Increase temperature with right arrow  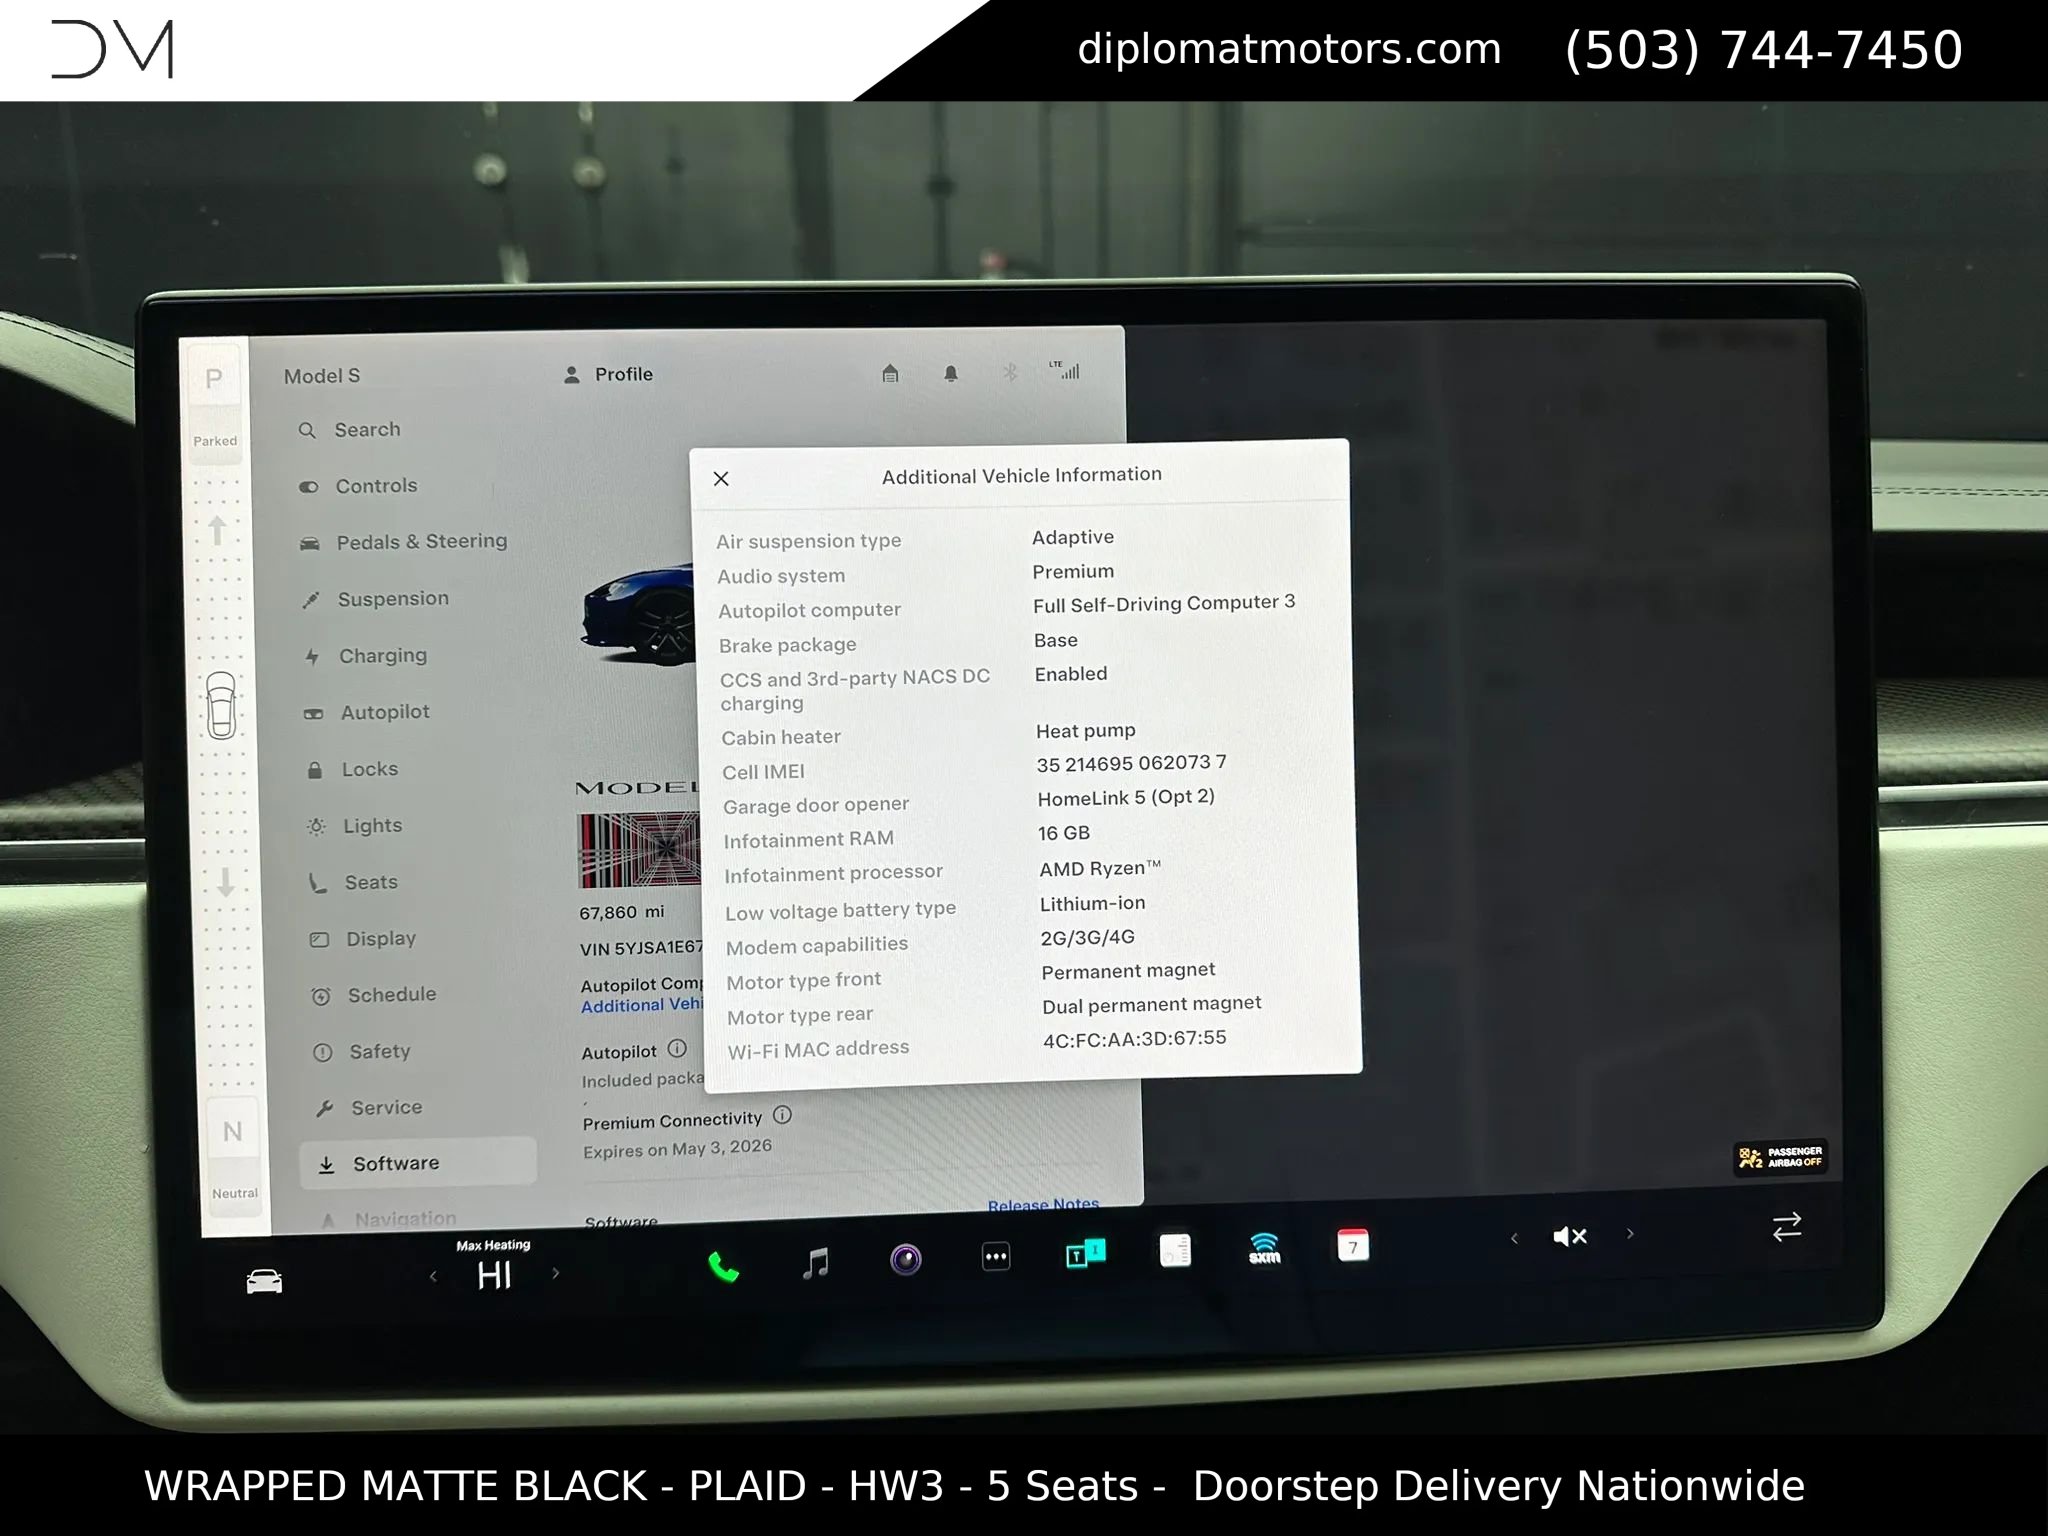(x=556, y=1273)
